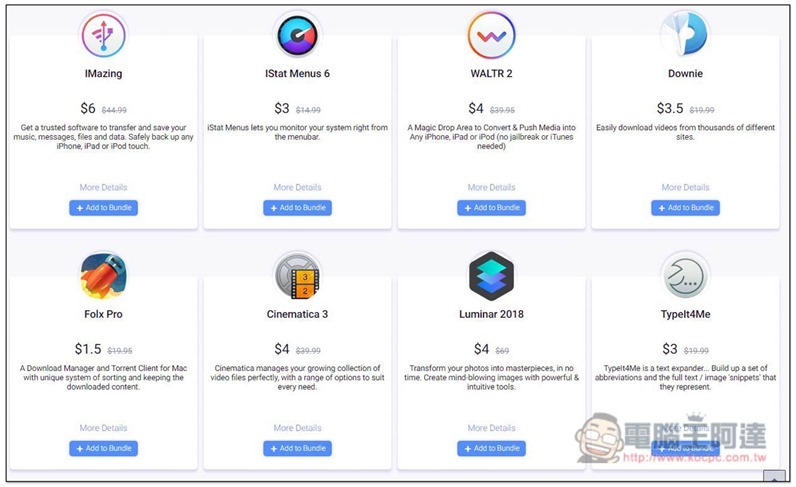Screen dimensions: 796x487
Task: Add Downie to the bundle
Action: click(685, 208)
